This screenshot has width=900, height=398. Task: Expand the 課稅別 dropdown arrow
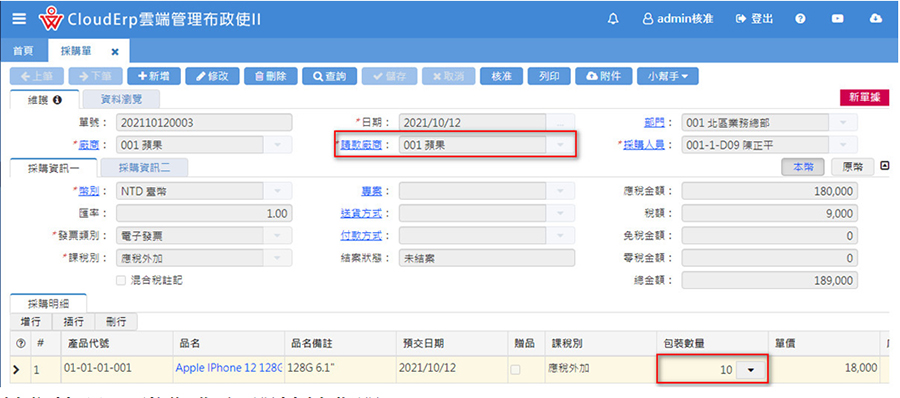point(278,258)
